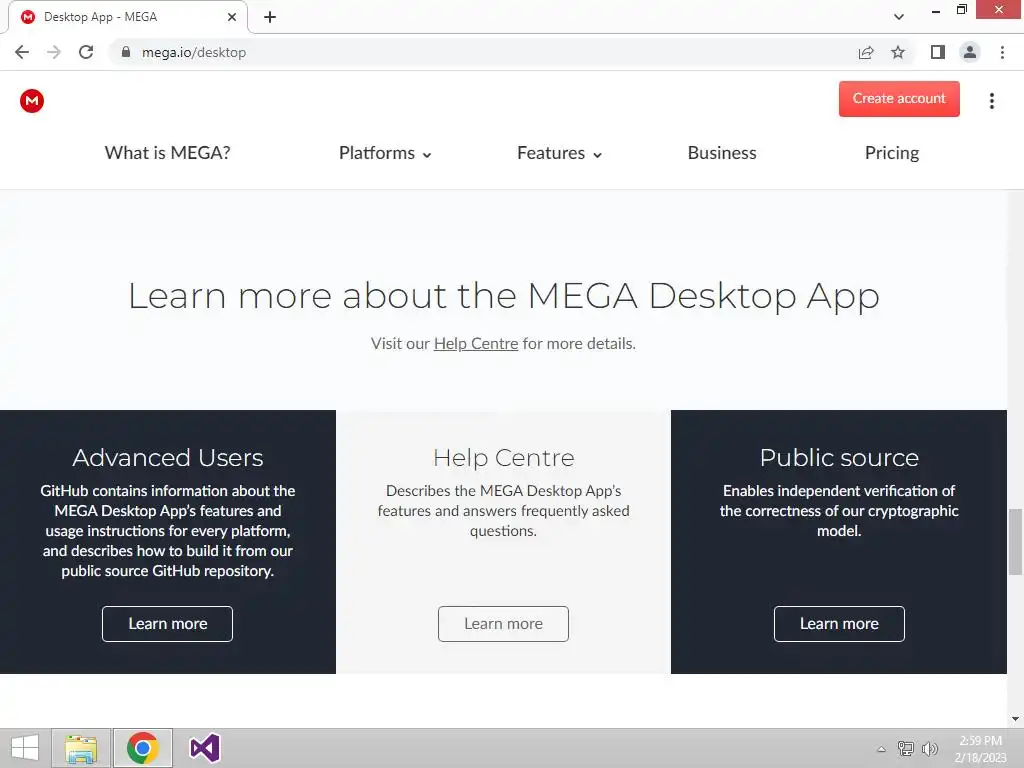Viewport: 1024px width, 768px height.
Task: Follow the Help Centre link
Action: click(x=475, y=344)
